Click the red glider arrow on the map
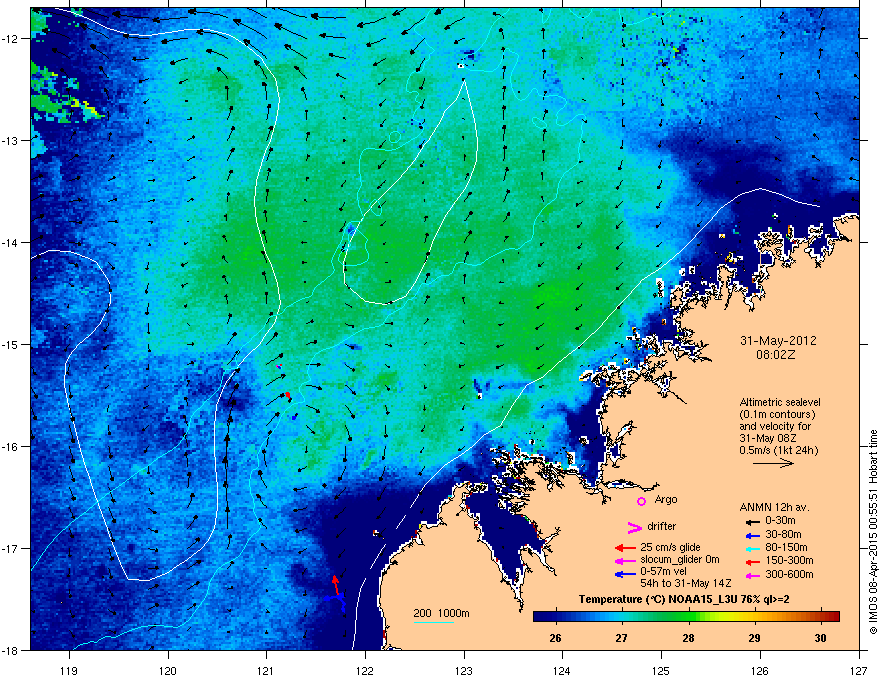Screen dimensions: 880x680 click(336, 585)
